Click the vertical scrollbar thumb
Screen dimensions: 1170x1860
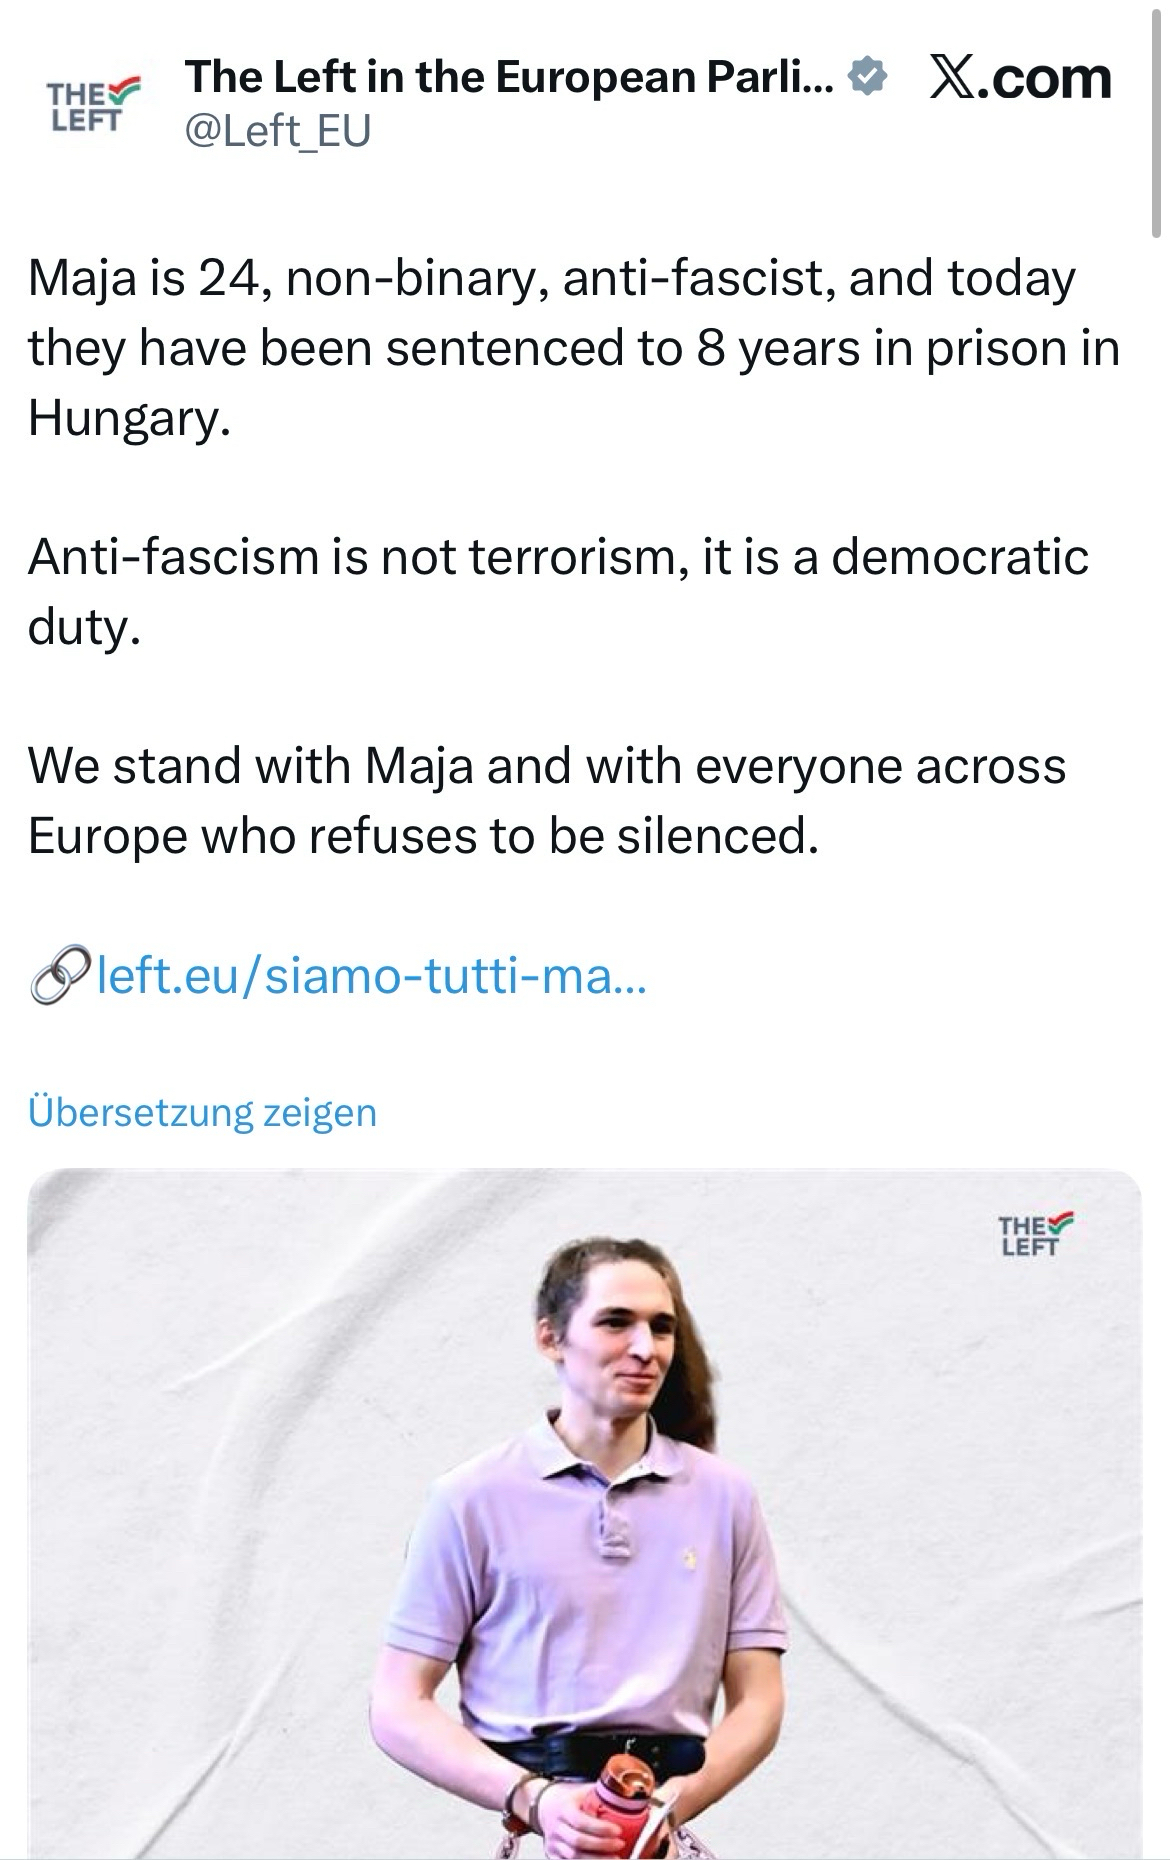point(1157,120)
